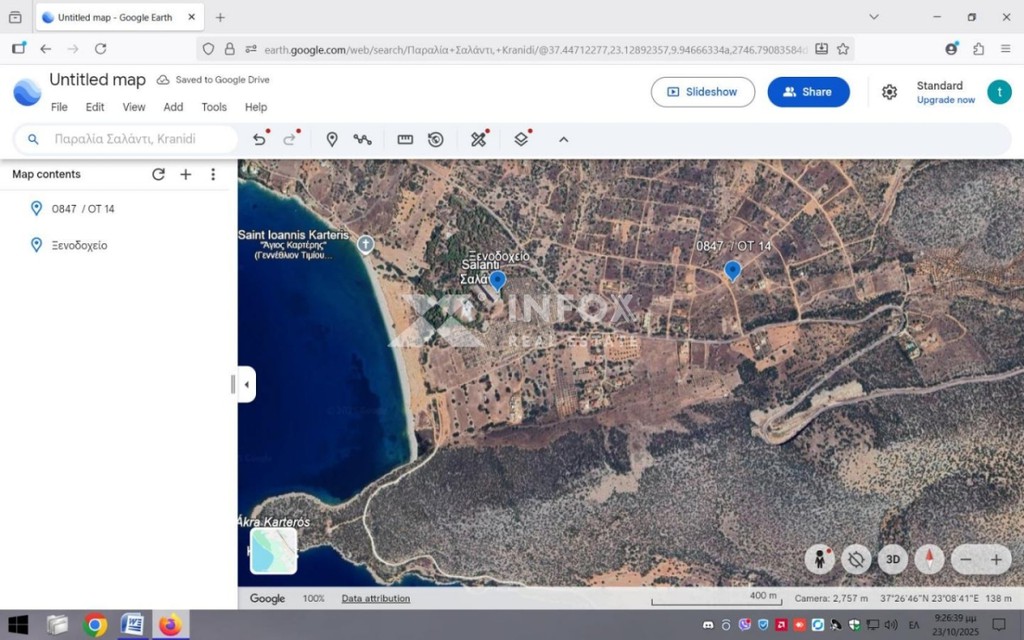Start the Slideshow
This screenshot has height=640, width=1024.
[x=703, y=92]
